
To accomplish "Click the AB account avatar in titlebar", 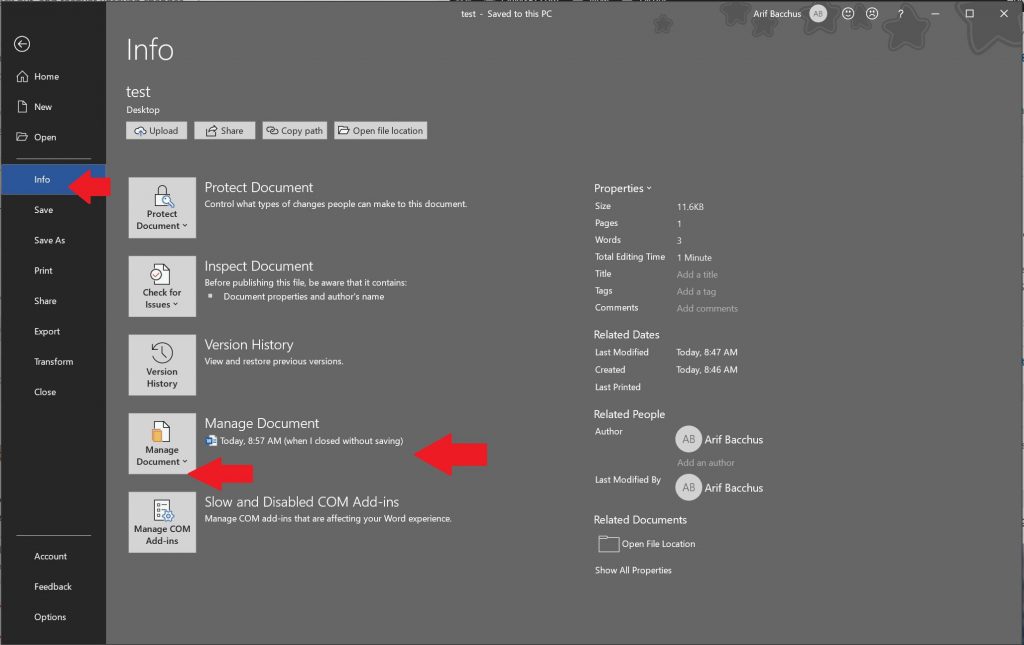I will point(818,13).
